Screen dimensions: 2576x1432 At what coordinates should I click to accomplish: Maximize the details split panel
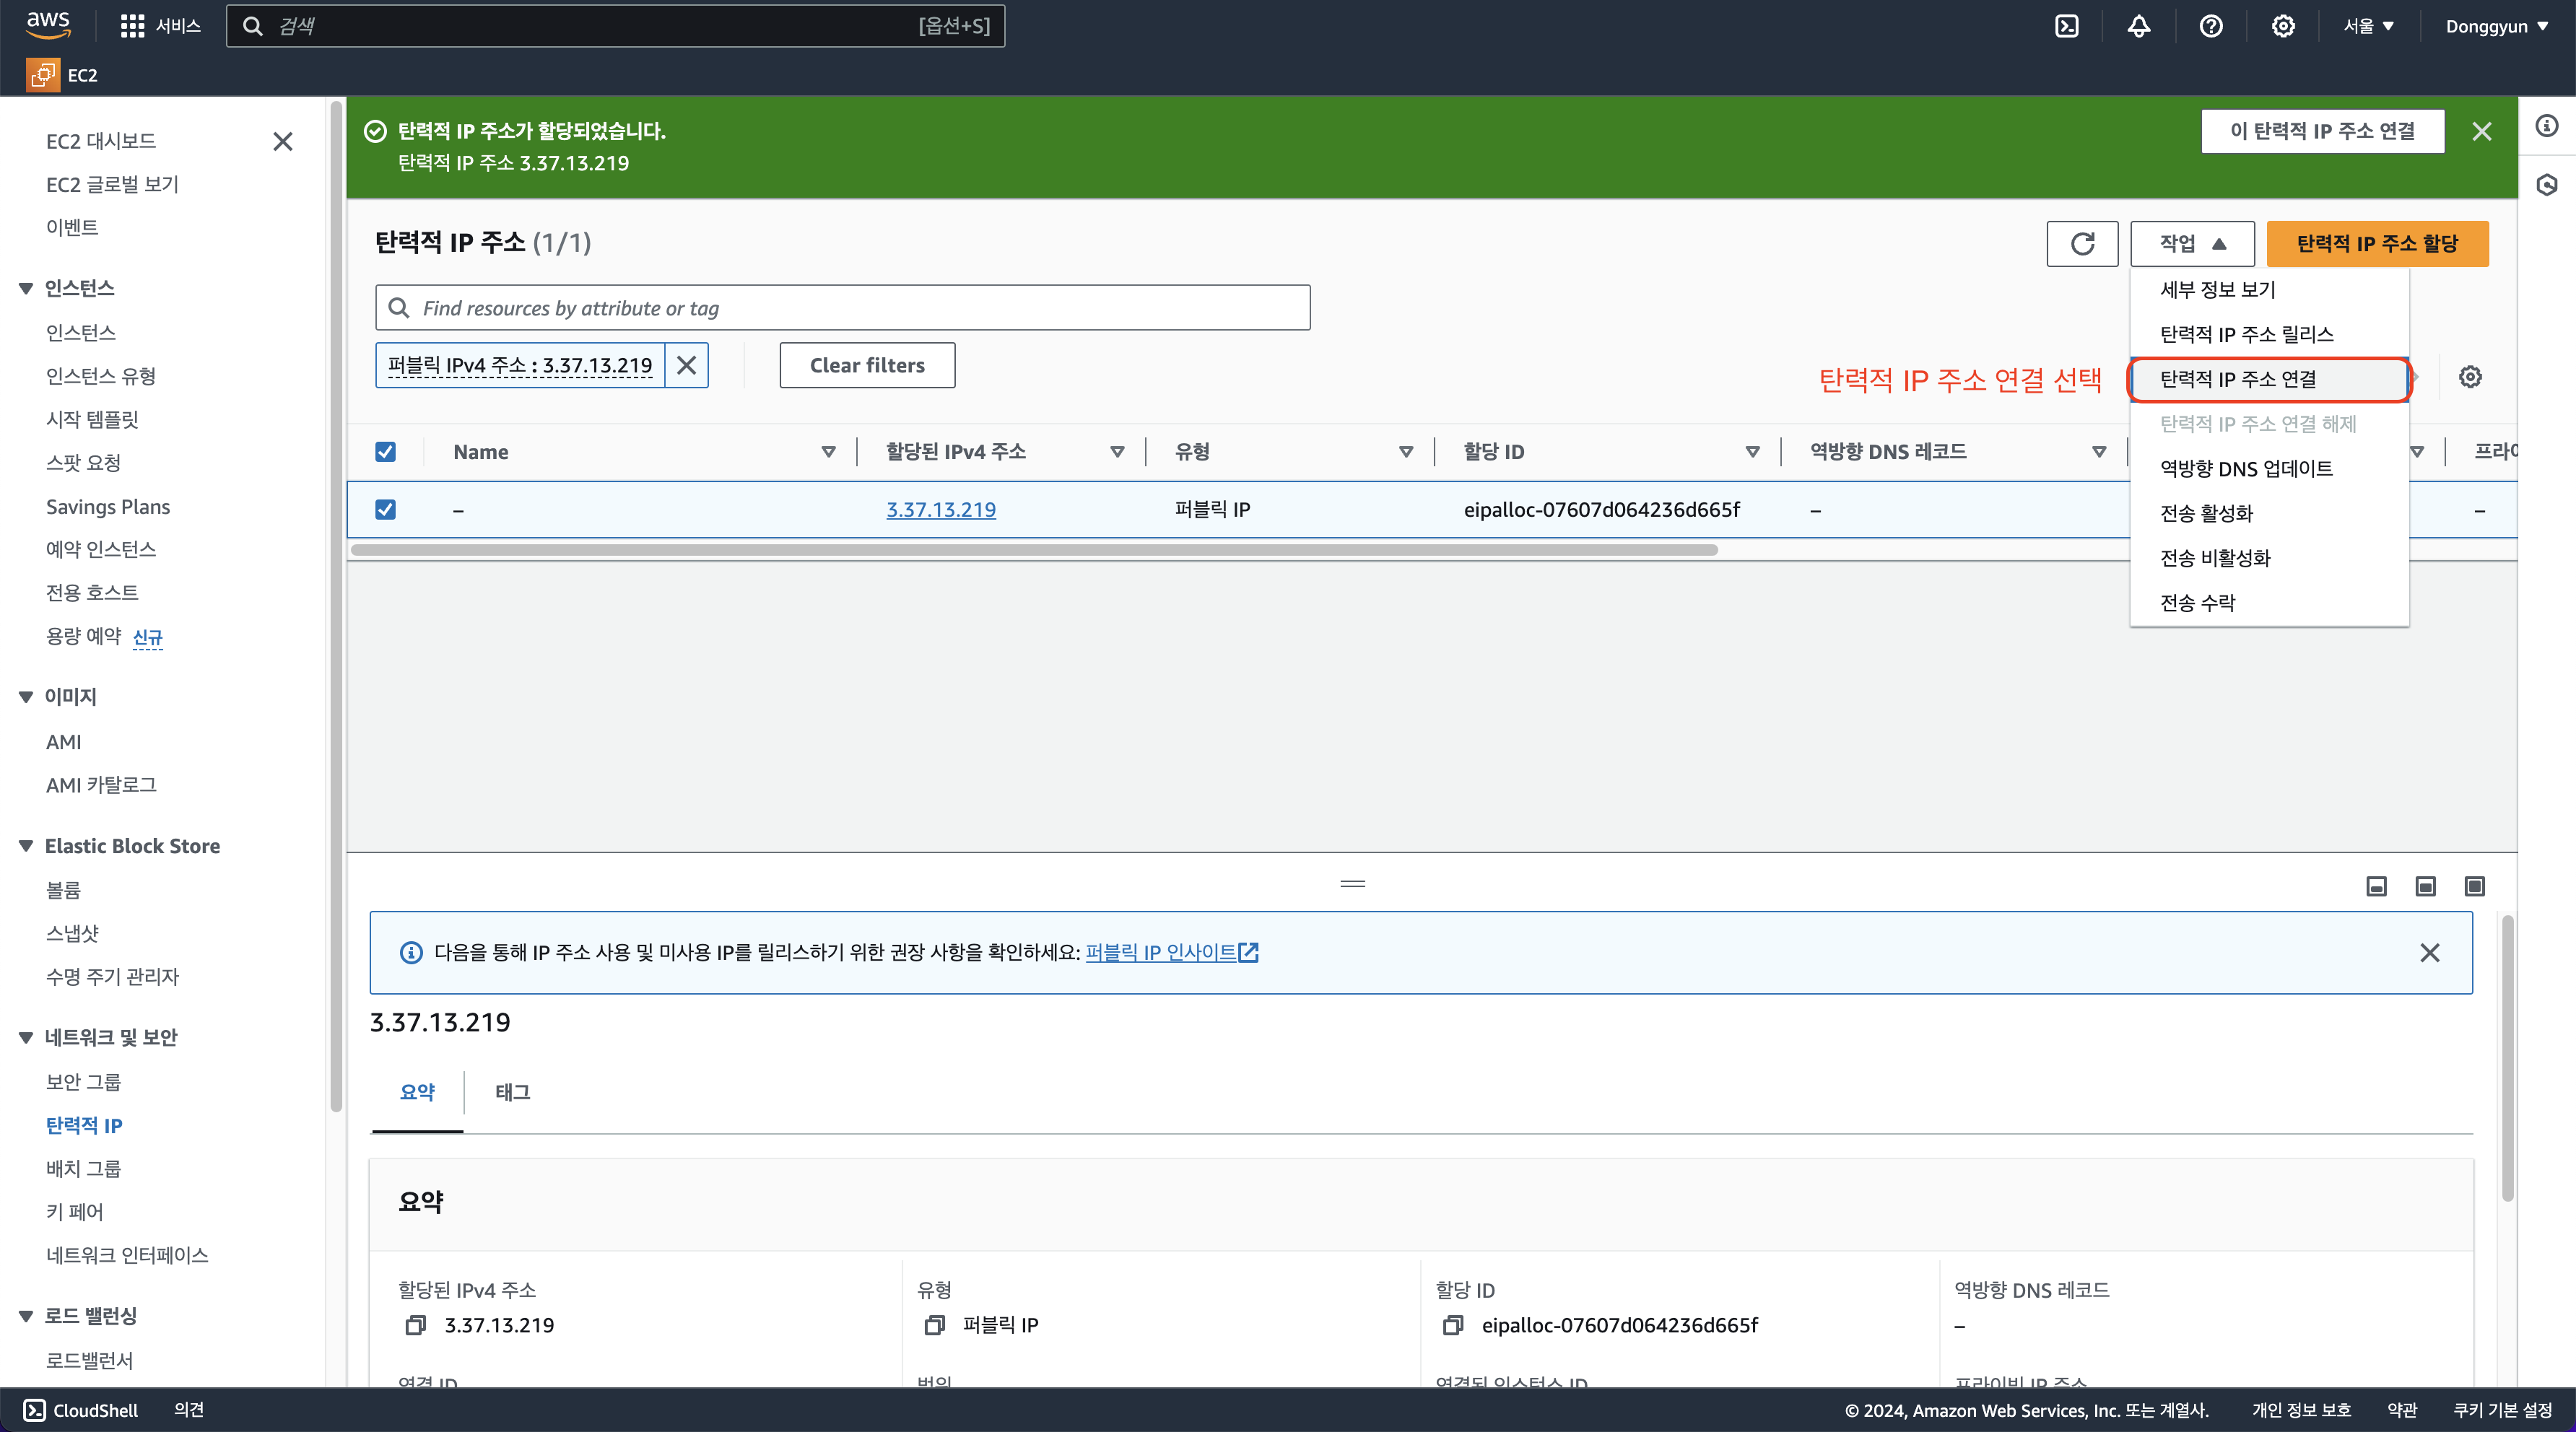click(2474, 886)
